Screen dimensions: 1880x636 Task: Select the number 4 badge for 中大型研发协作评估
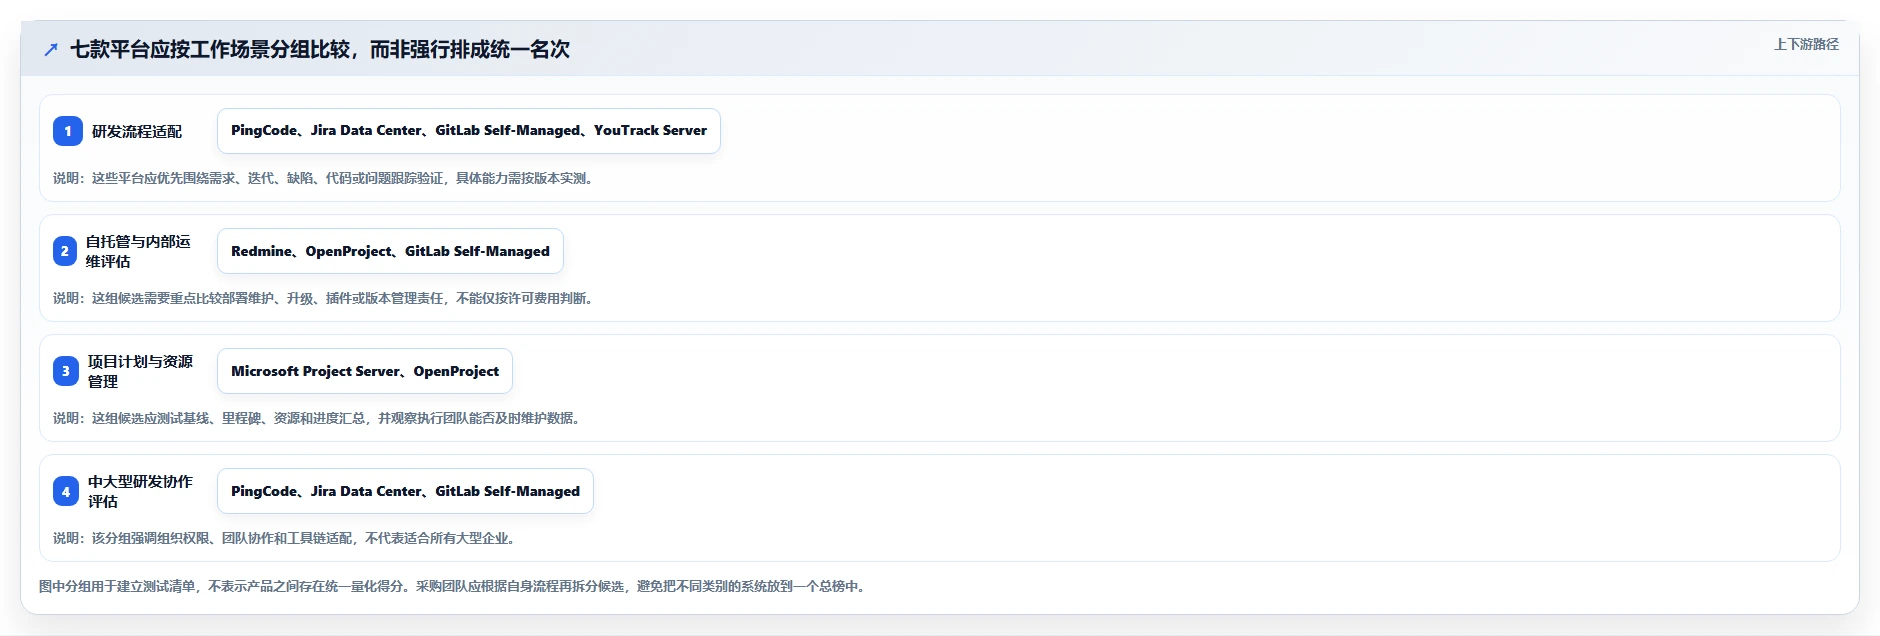[66, 491]
